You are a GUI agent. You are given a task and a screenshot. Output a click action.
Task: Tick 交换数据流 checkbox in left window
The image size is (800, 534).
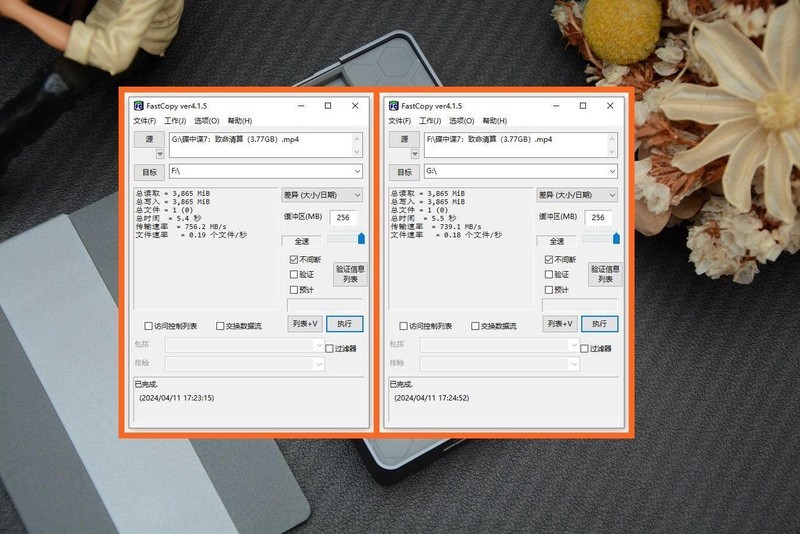220,326
